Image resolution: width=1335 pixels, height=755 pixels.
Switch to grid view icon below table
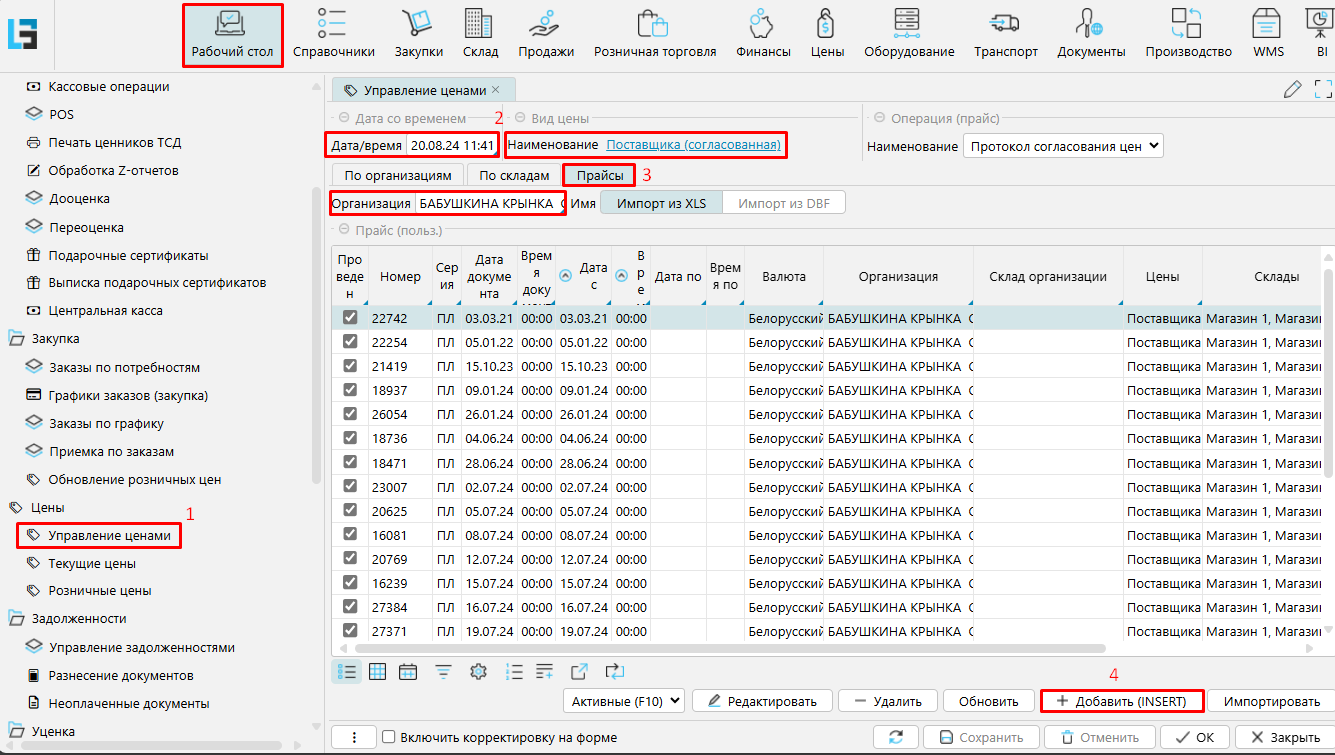[x=377, y=672]
